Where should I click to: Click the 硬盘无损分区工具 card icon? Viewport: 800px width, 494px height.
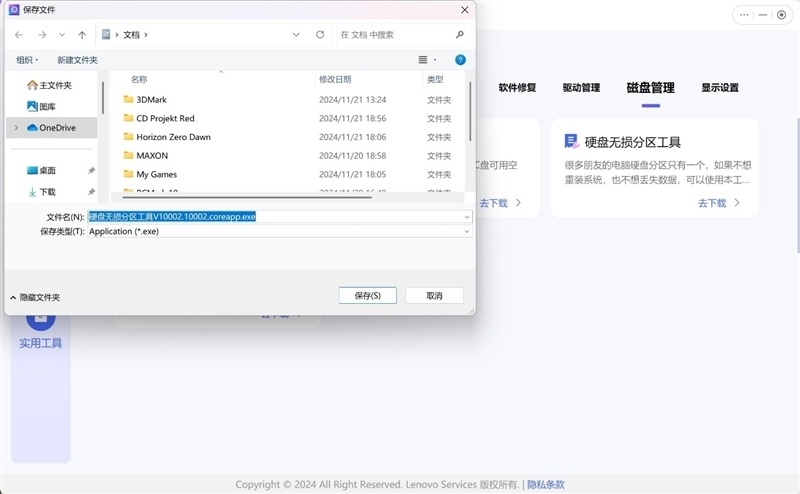[571, 142]
